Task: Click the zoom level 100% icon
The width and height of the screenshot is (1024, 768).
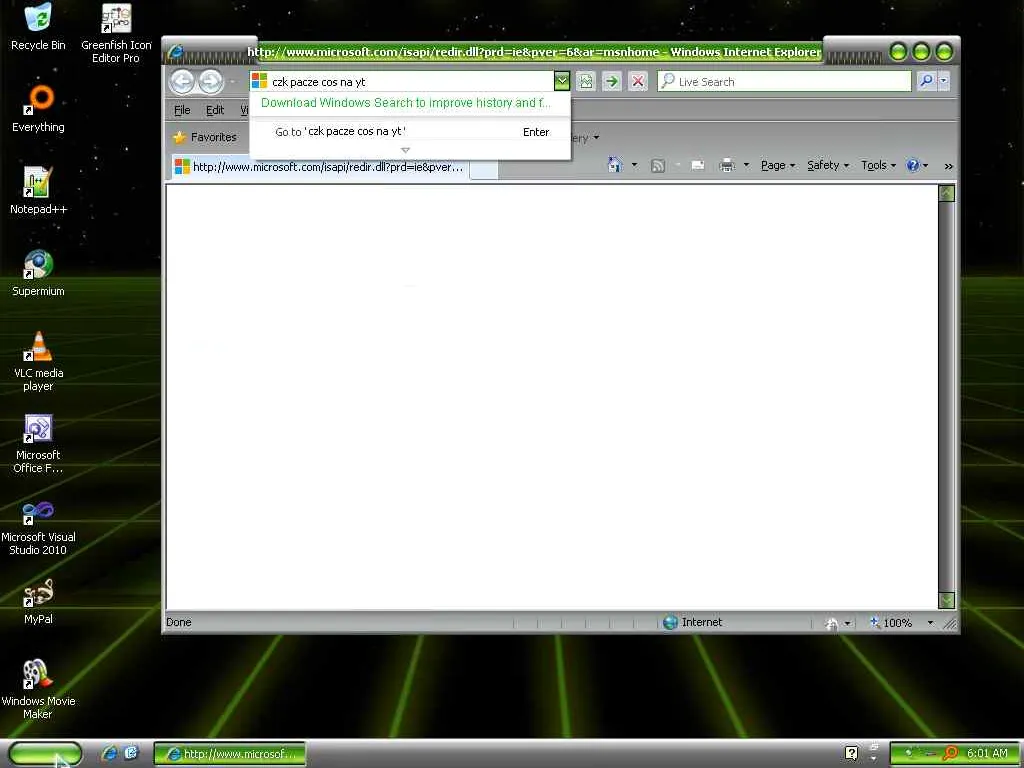Action: 875,622
